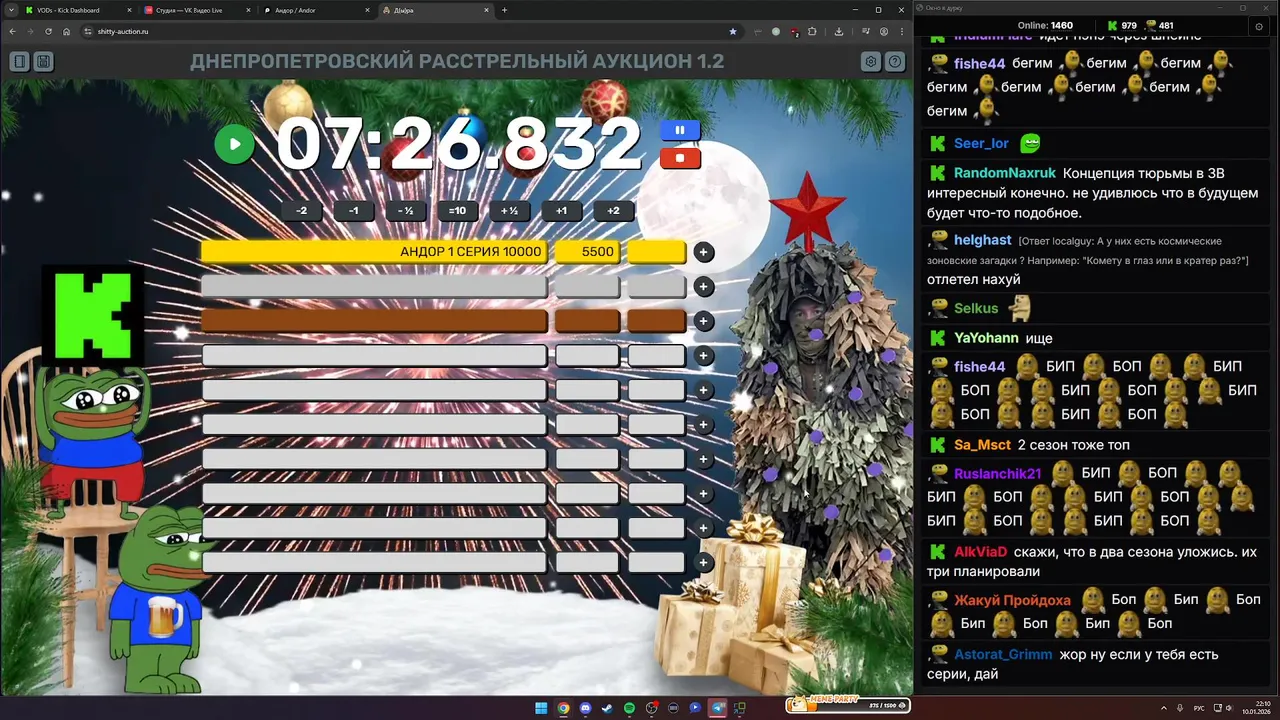Open browser extensions puzzle icon
1280x720 pixels.
click(x=811, y=31)
